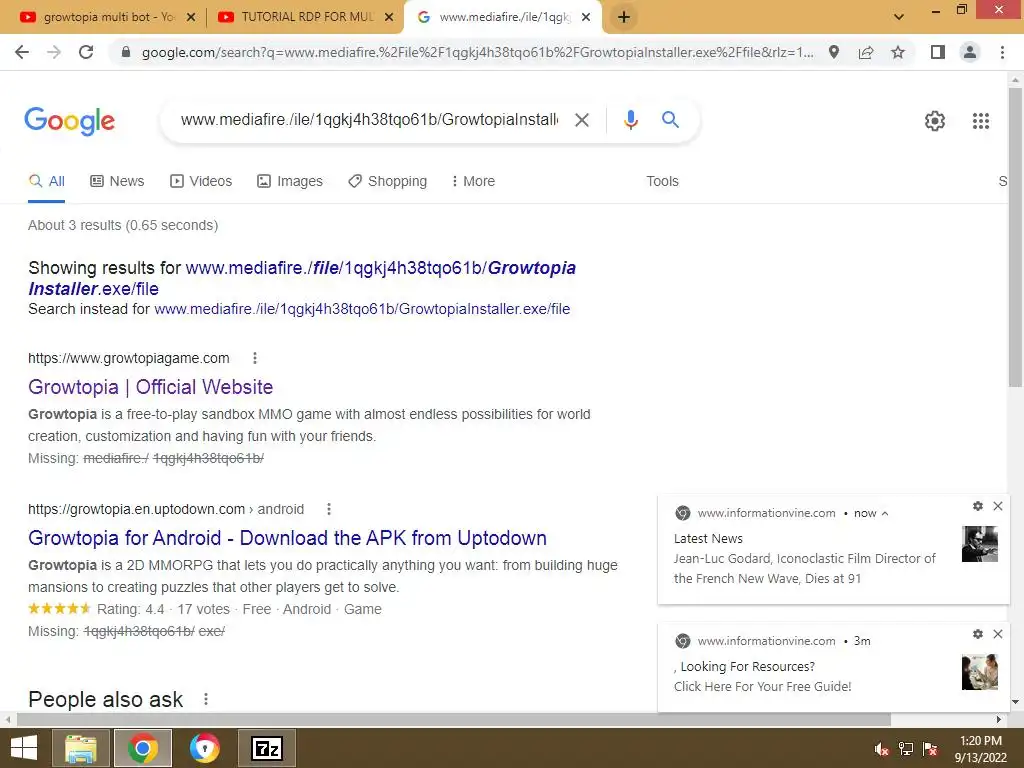
Task: Select the Videos results tab
Action: click(200, 182)
